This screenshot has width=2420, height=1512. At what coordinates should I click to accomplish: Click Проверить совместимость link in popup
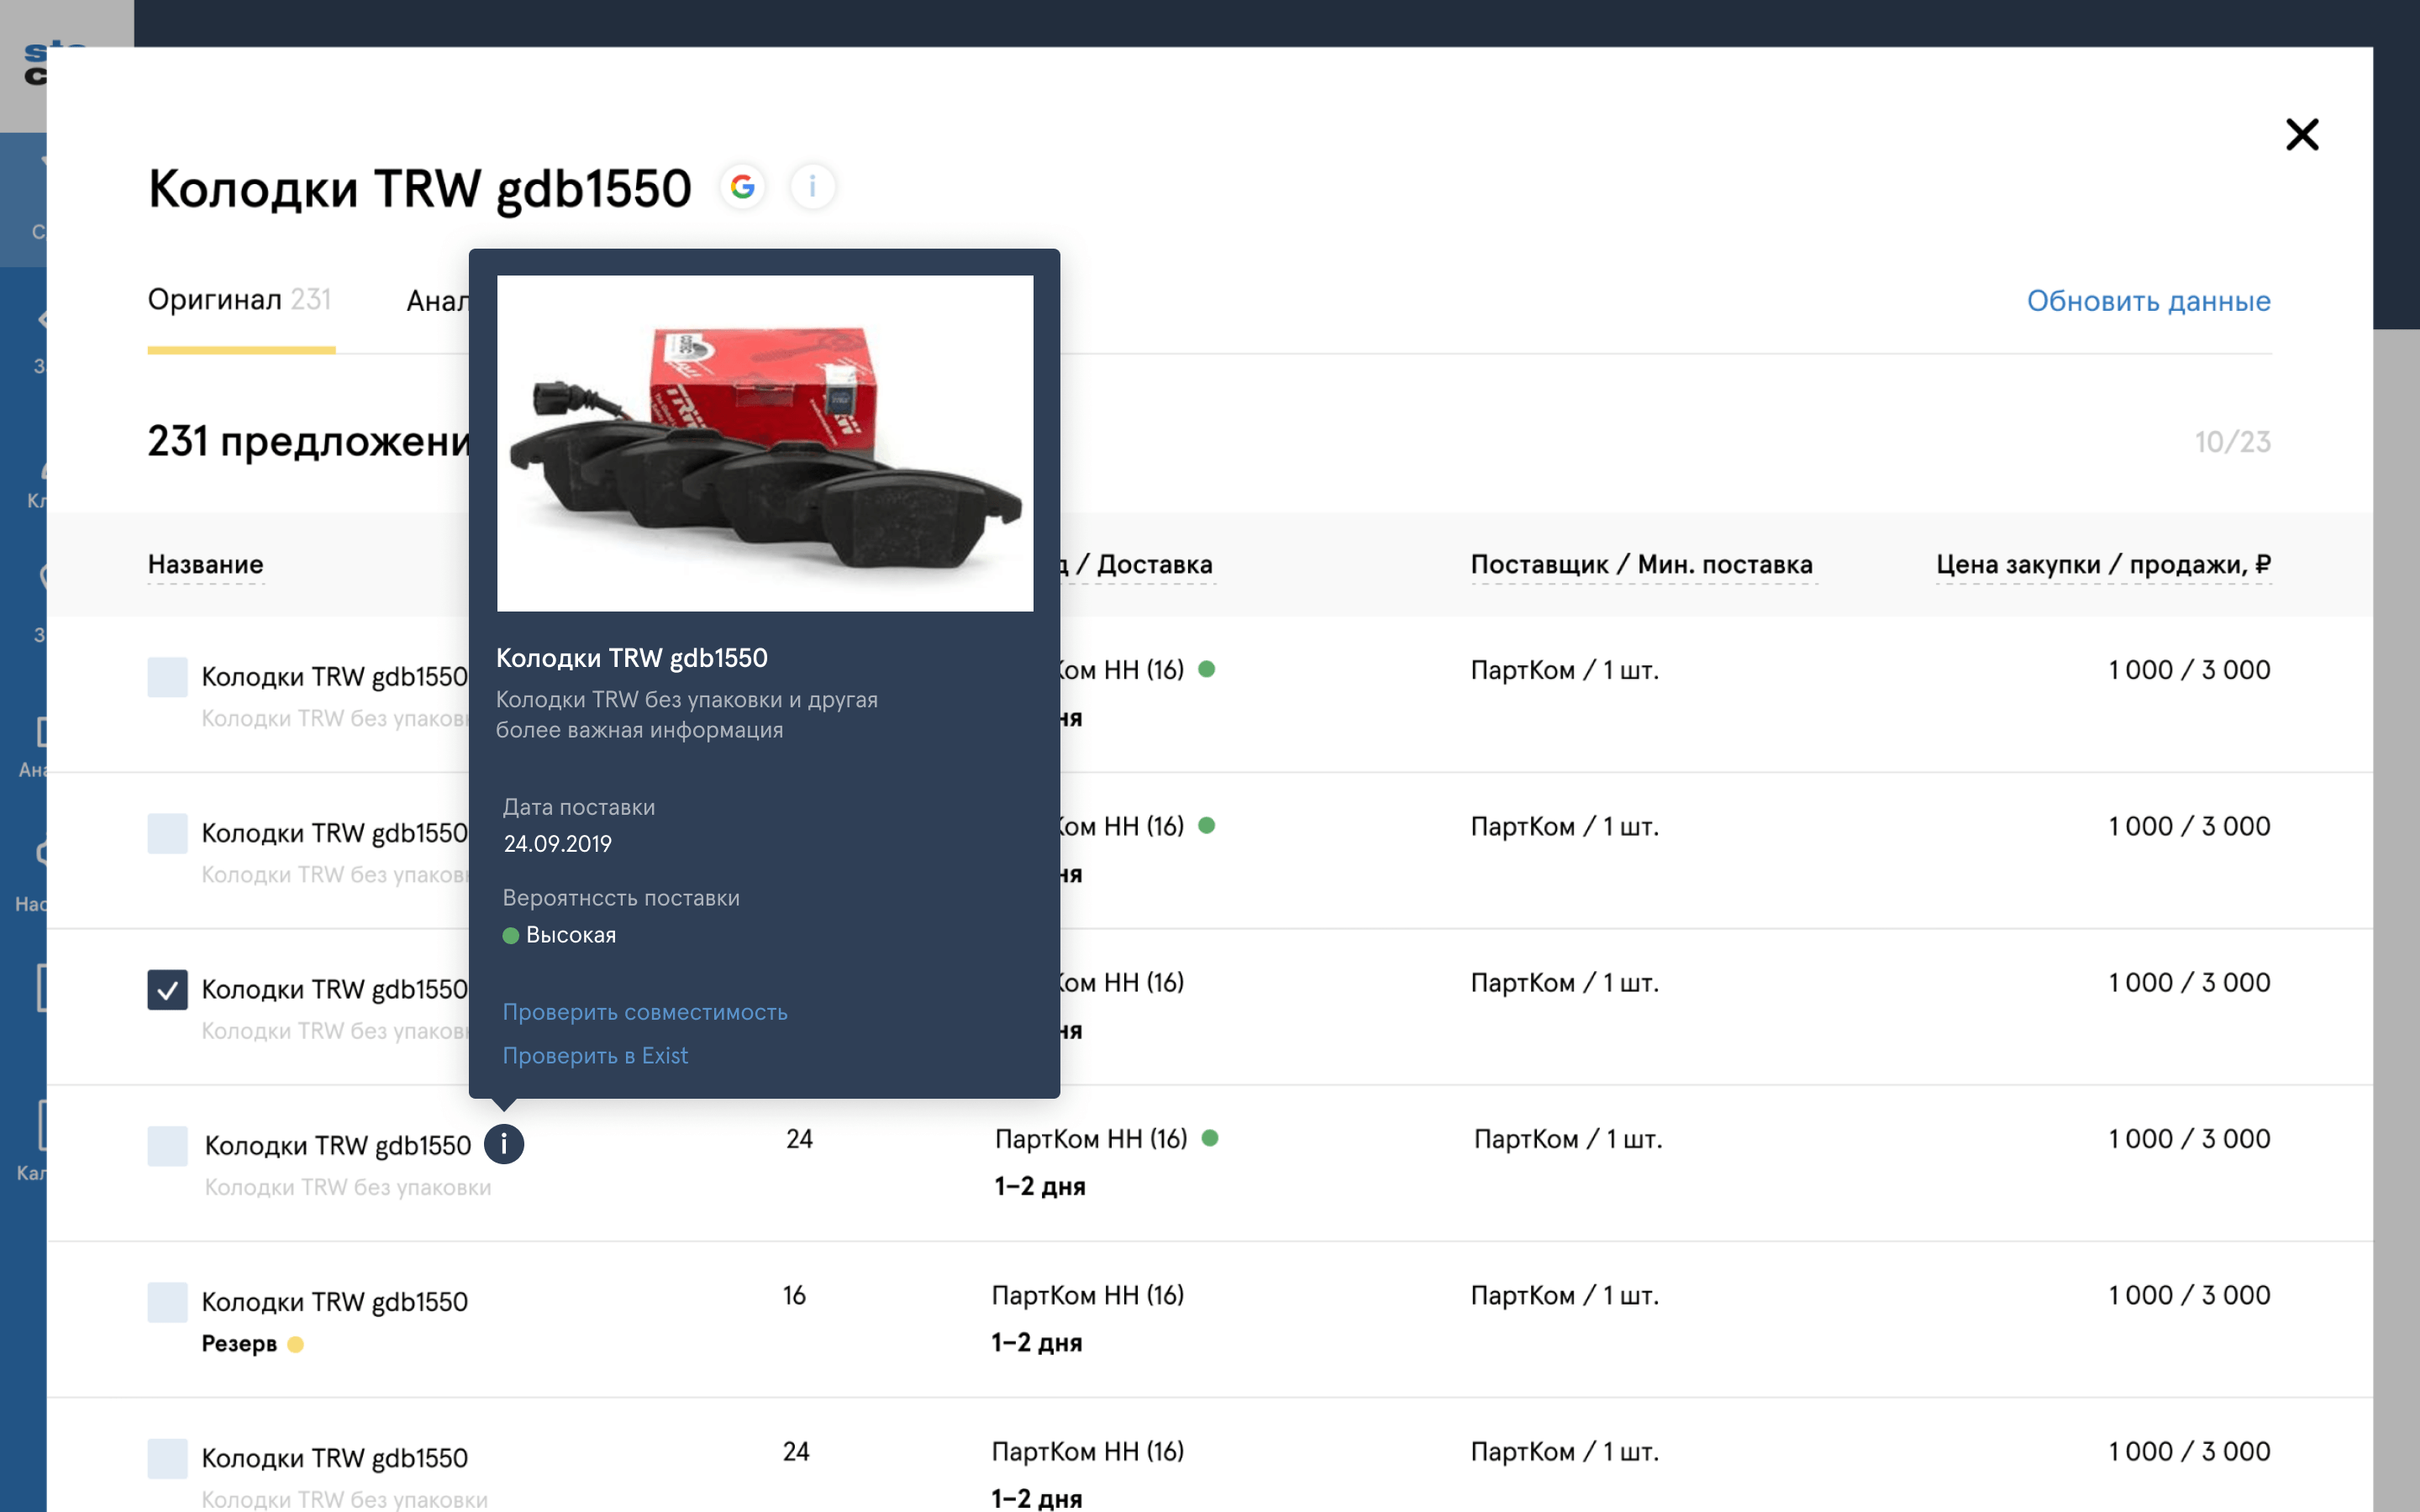(x=645, y=1012)
